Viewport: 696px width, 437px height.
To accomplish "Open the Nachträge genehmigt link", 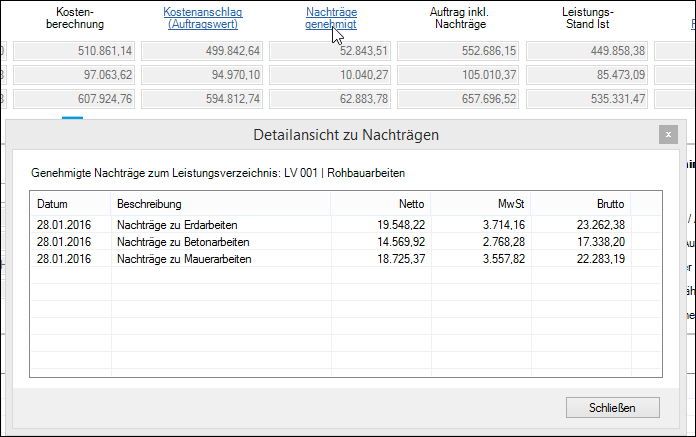I will (x=331, y=18).
